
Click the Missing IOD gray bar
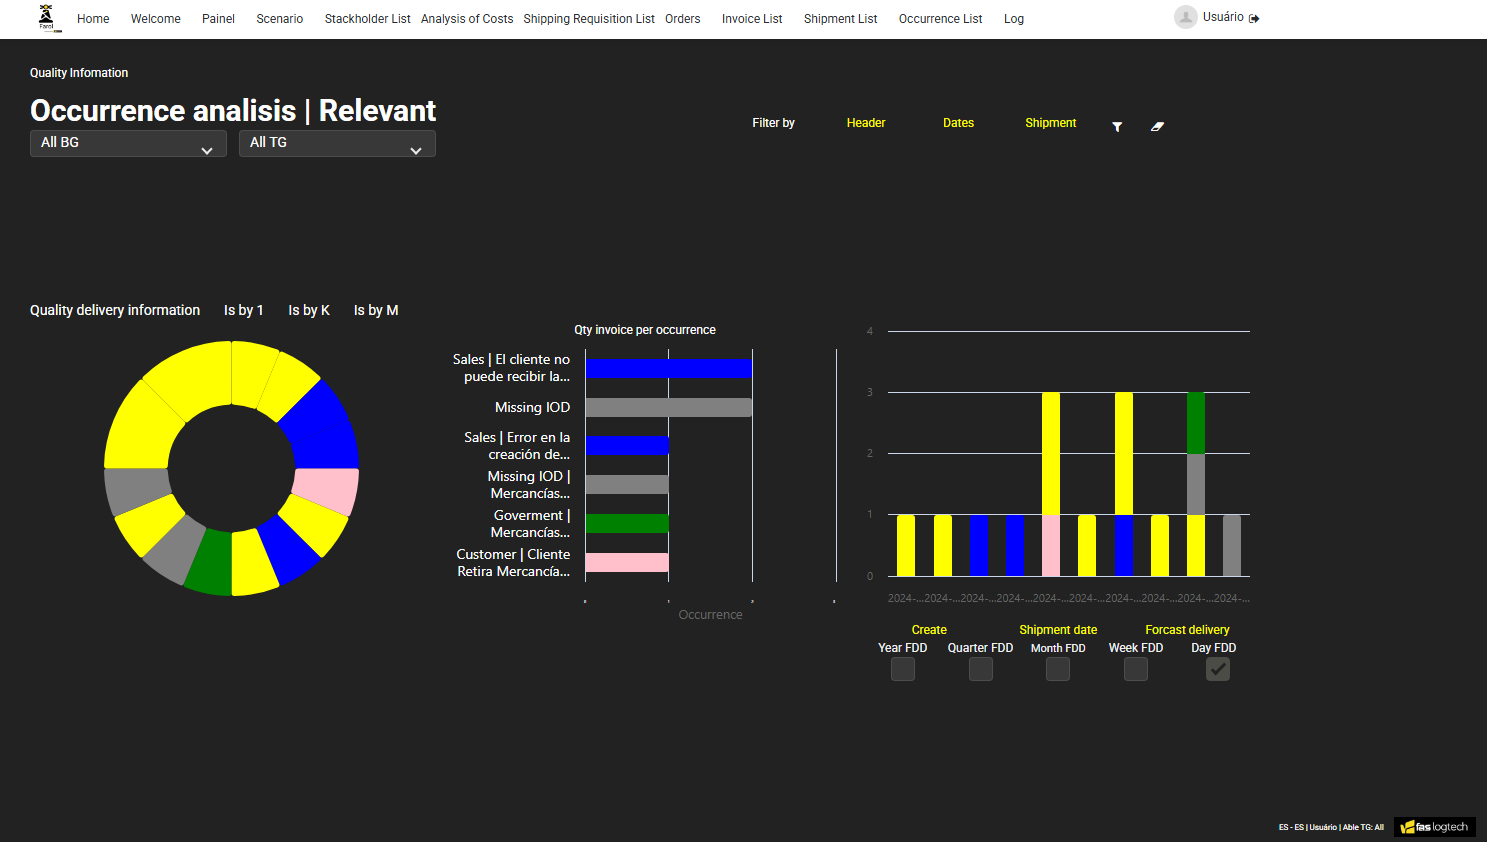(x=668, y=407)
